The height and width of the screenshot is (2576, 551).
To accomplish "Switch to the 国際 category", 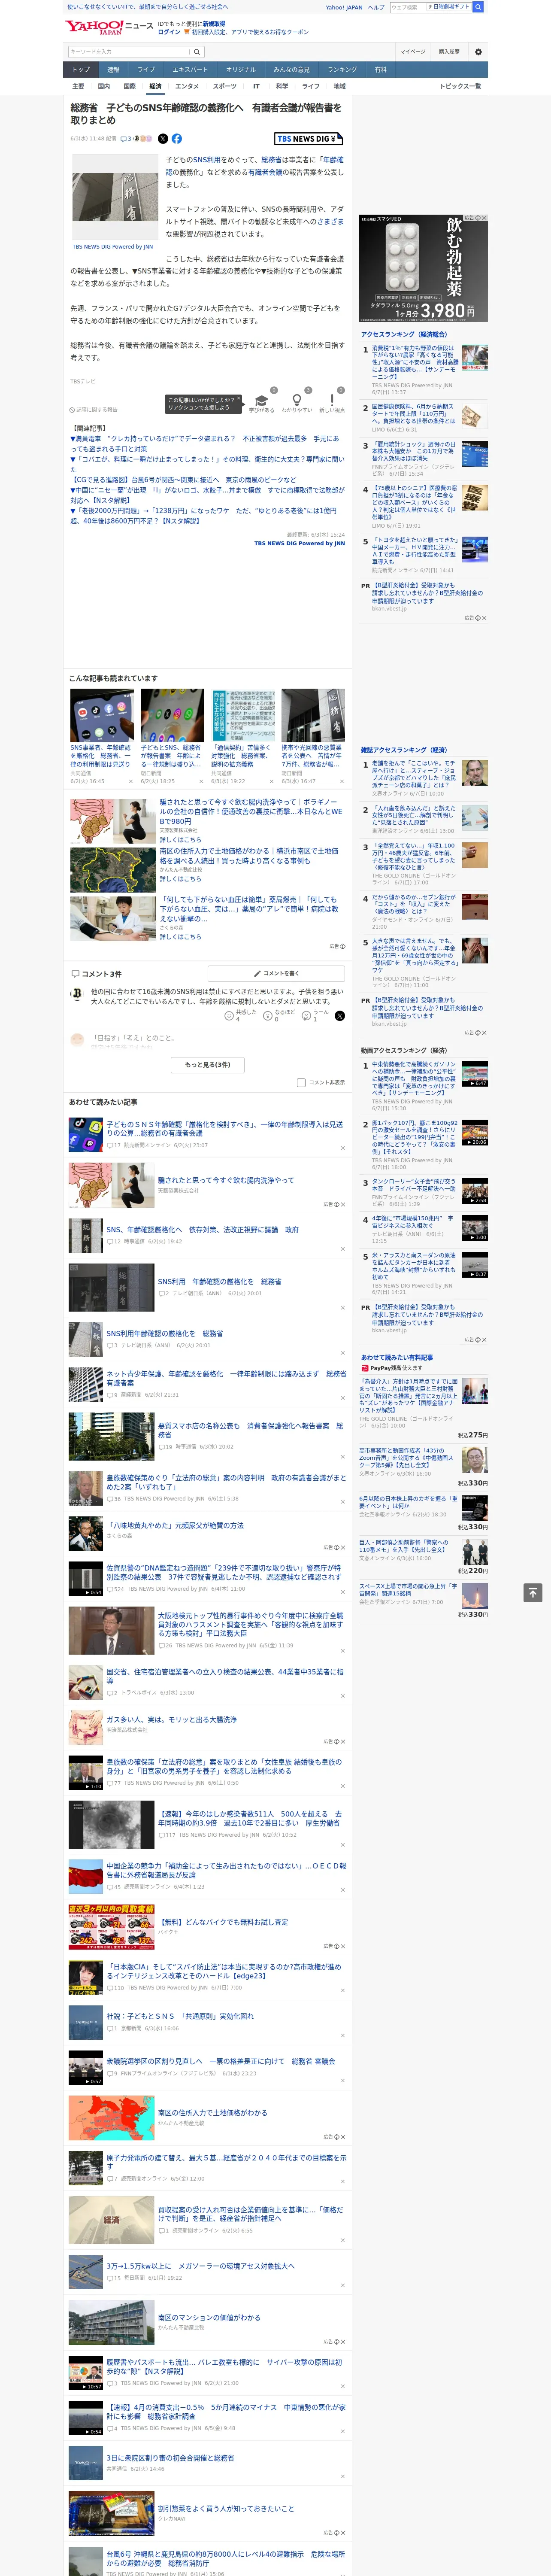I will [129, 86].
